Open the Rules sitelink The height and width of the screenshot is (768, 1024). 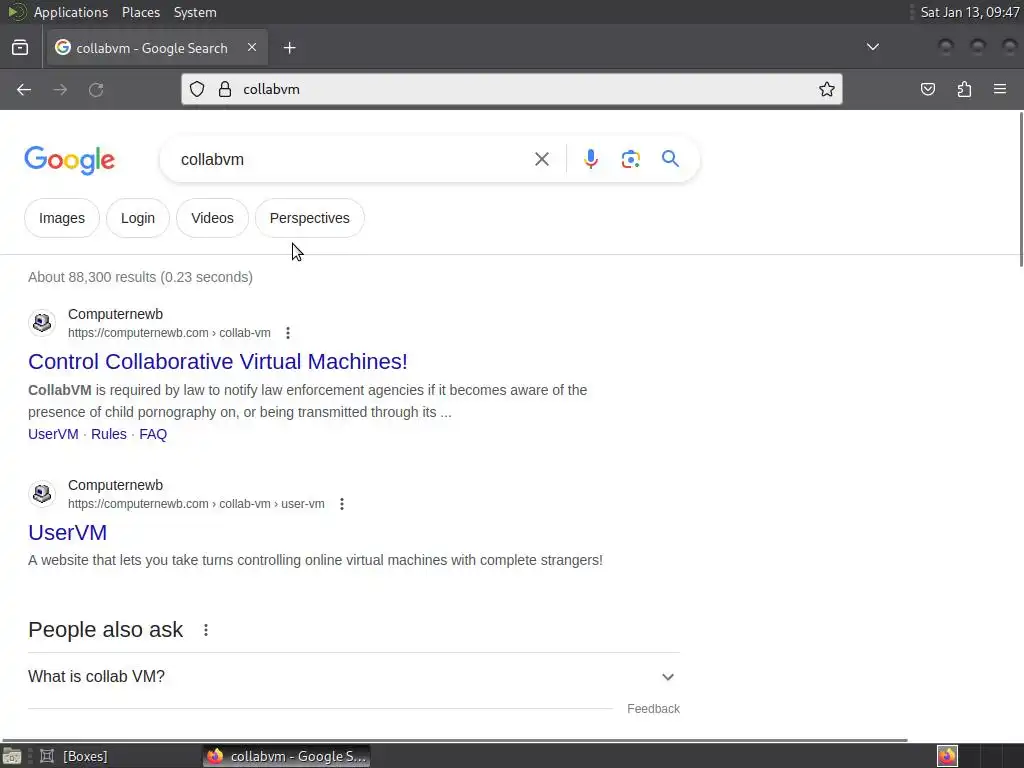click(x=108, y=434)
